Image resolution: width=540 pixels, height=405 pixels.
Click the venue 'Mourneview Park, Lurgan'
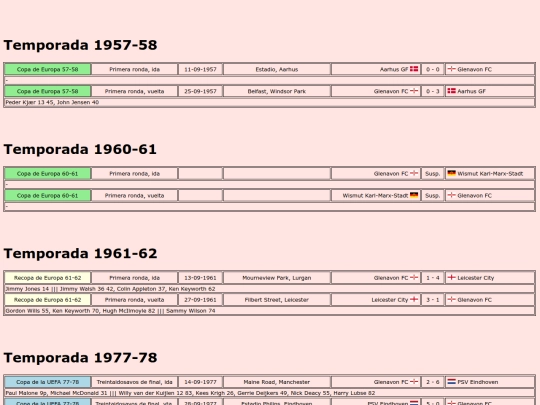(x=277, y=278)
